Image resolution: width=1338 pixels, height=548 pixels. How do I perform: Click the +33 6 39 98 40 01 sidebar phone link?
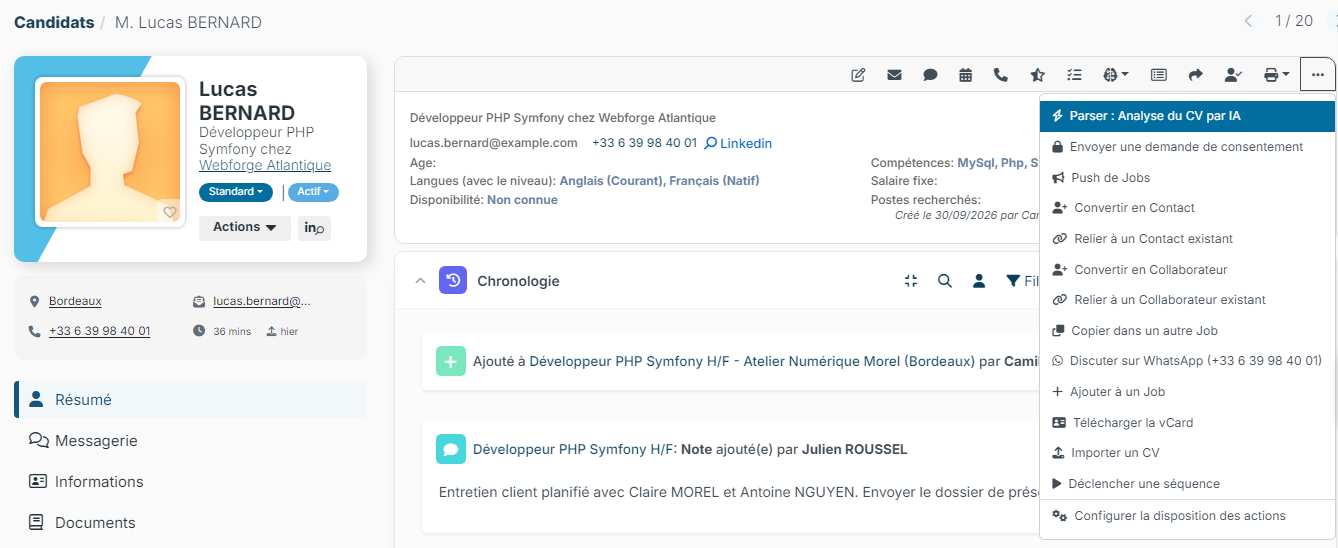click(100, 331)
